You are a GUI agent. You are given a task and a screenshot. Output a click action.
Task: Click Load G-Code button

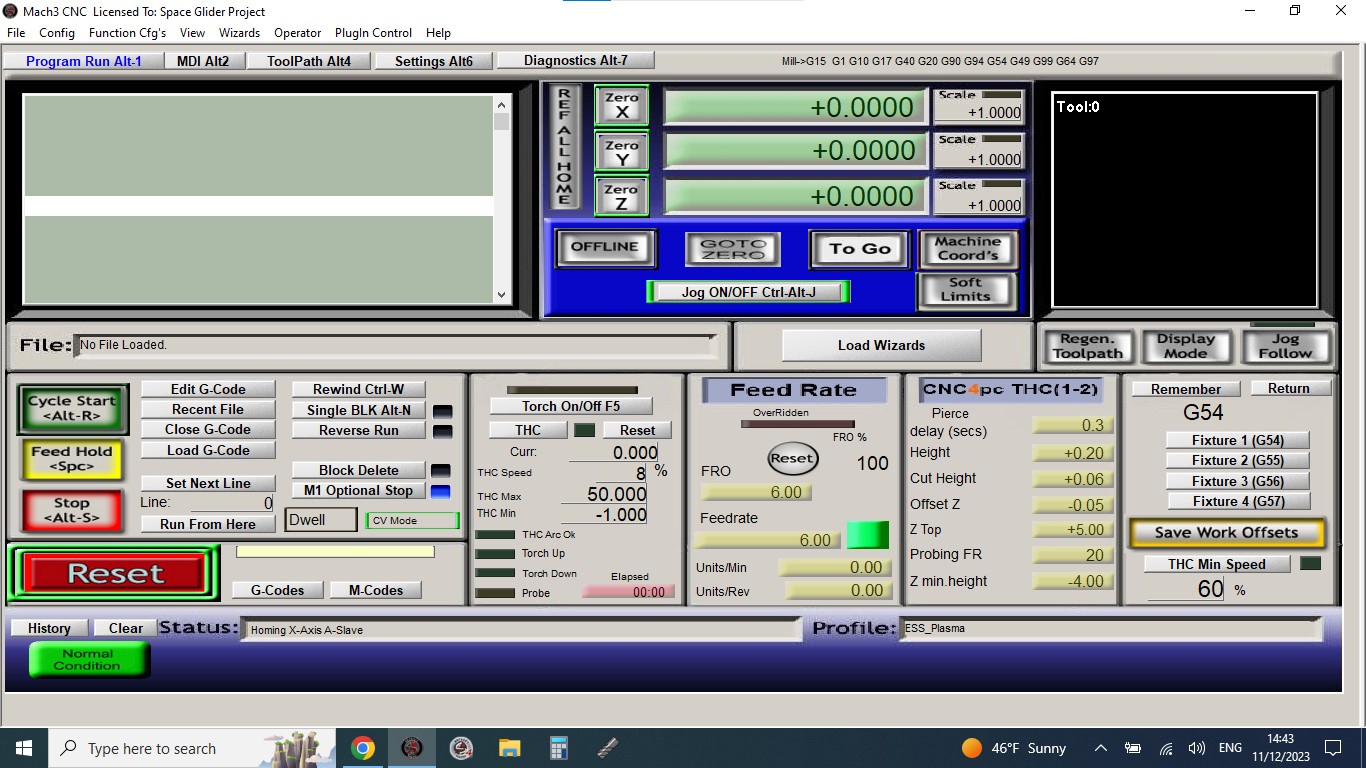208,450
